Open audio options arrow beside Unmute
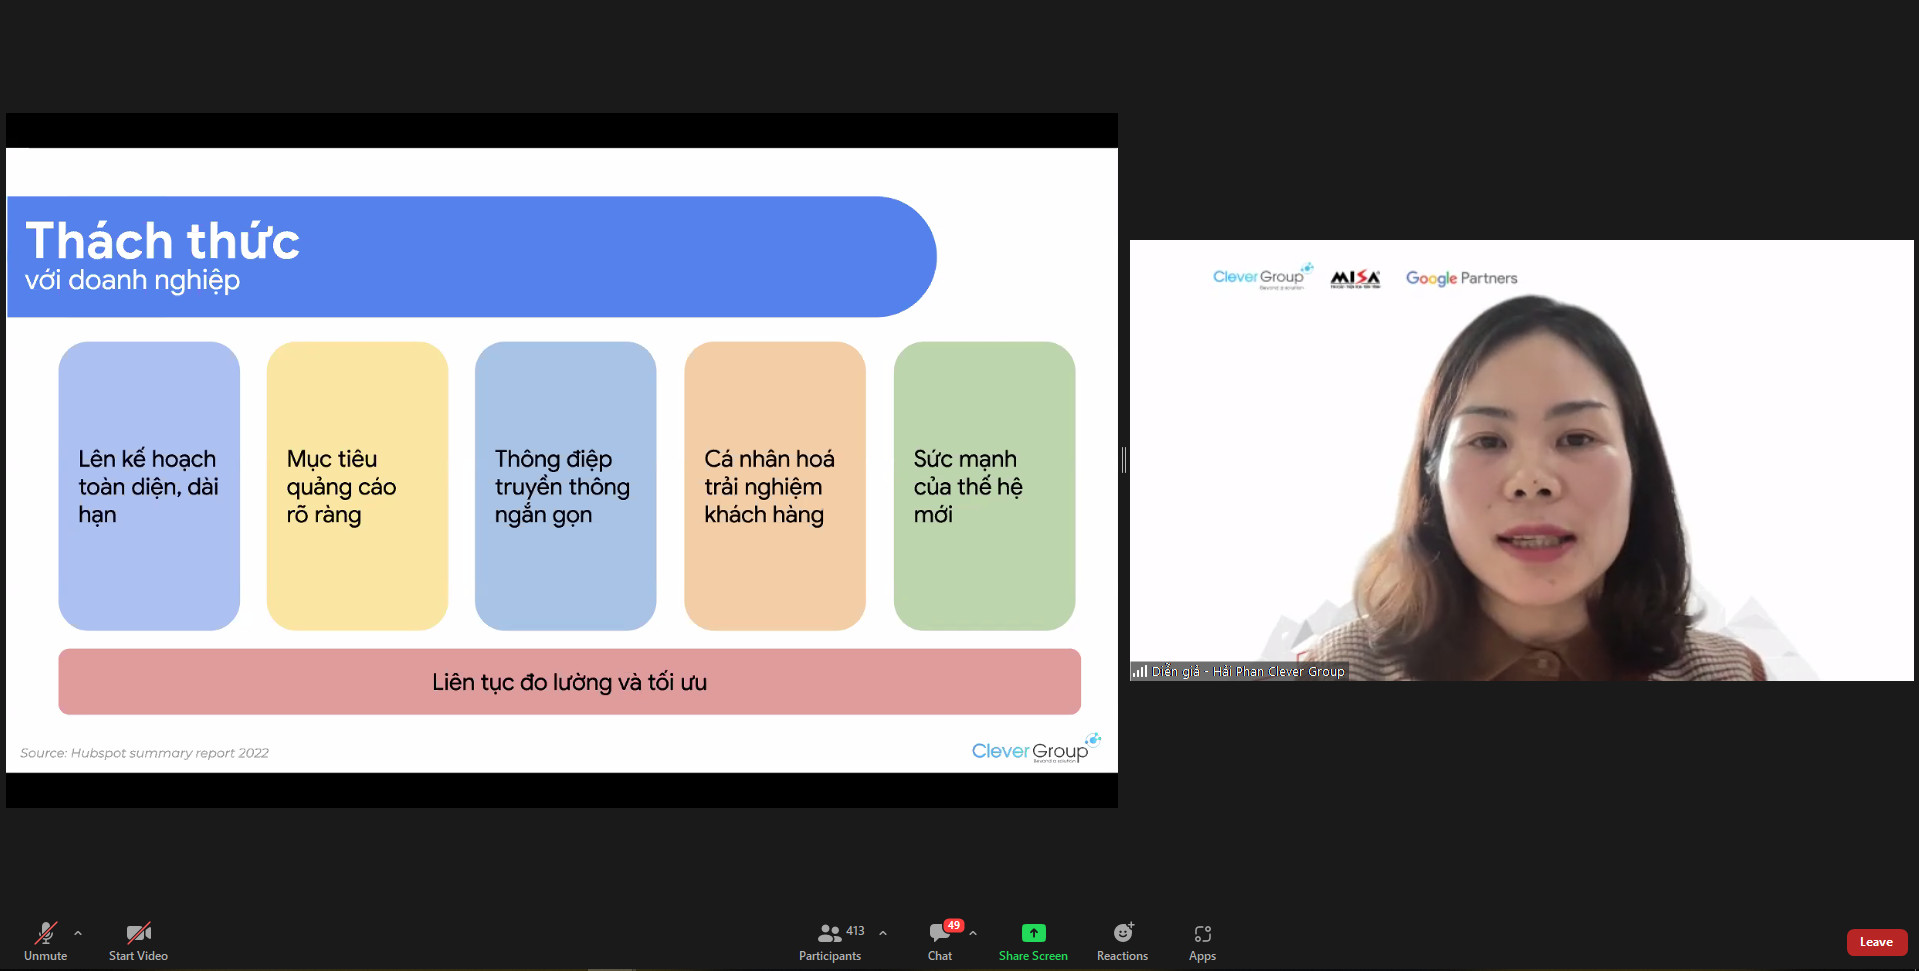The height and width of the screenshot is (971, 1919). pyautogui.click(x=78, y=933)
